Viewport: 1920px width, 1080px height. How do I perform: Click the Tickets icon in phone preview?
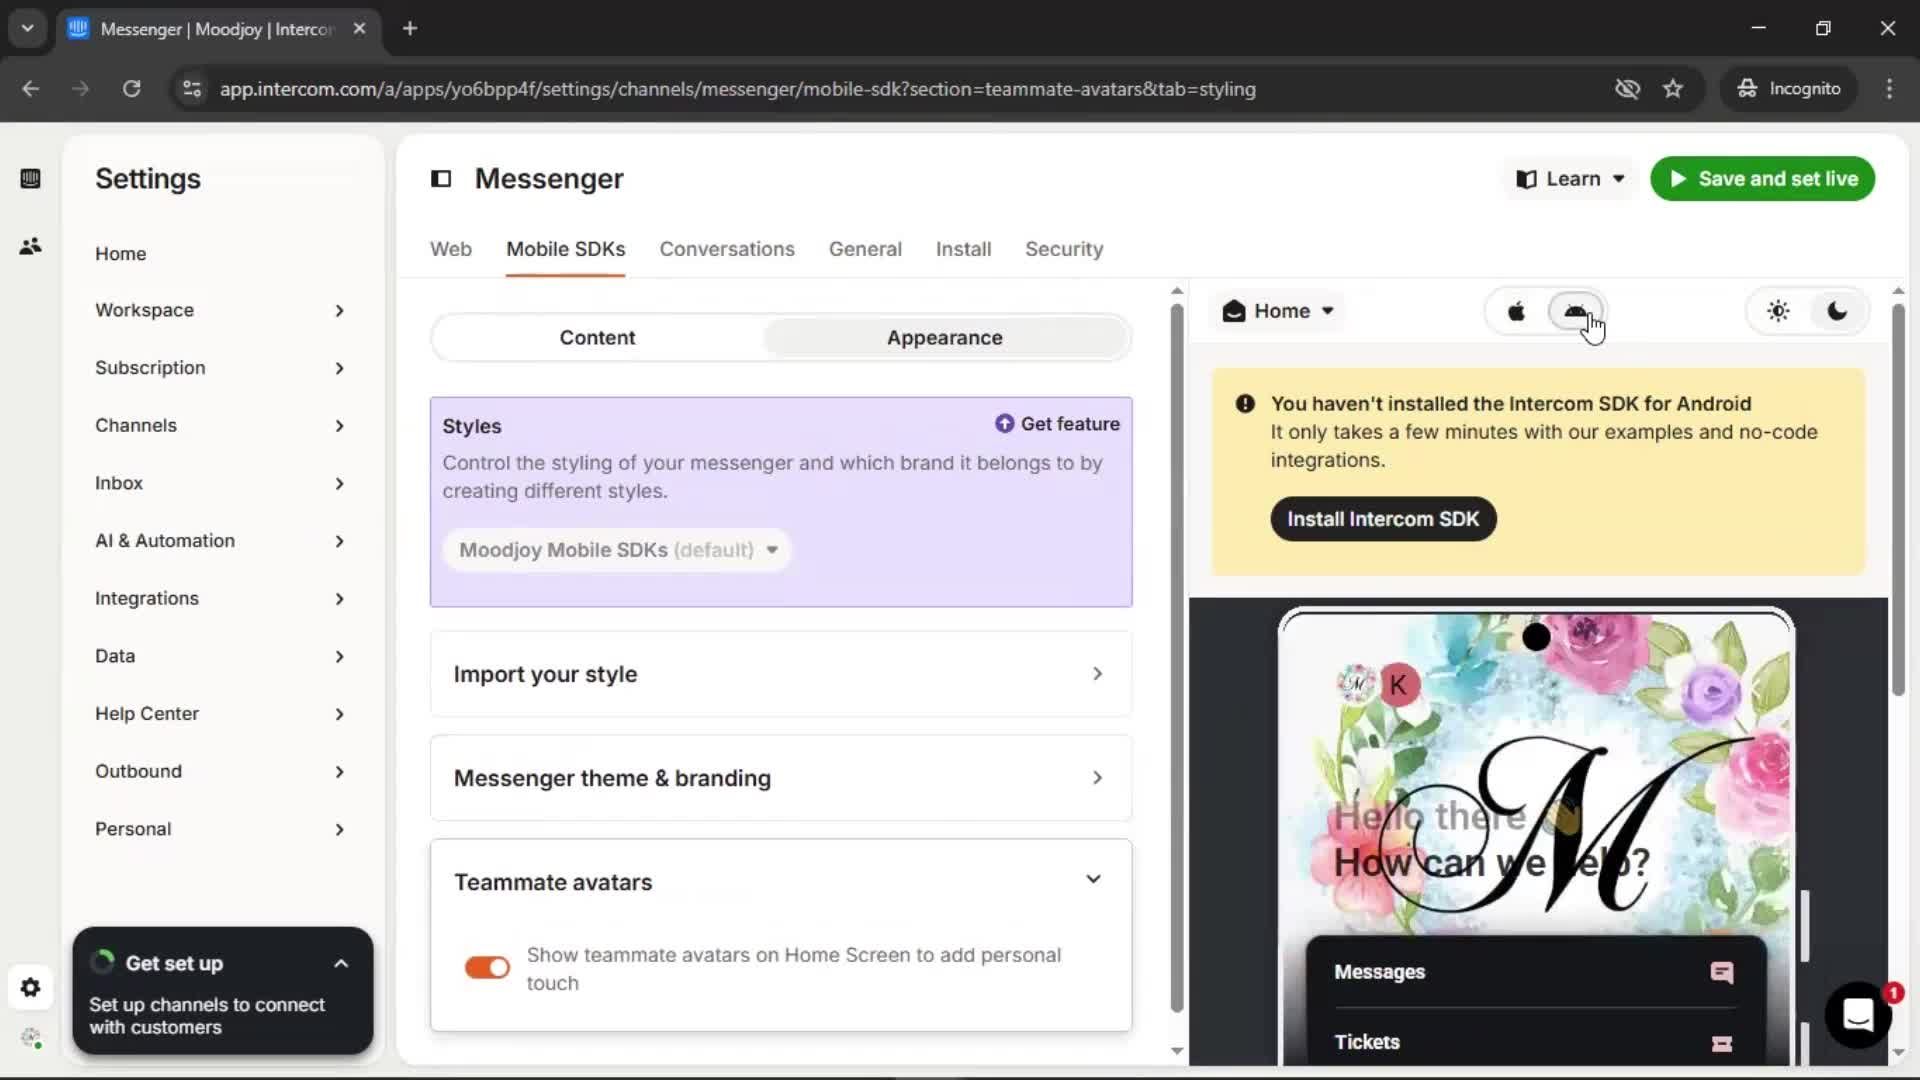[x=1721, y=1043]
